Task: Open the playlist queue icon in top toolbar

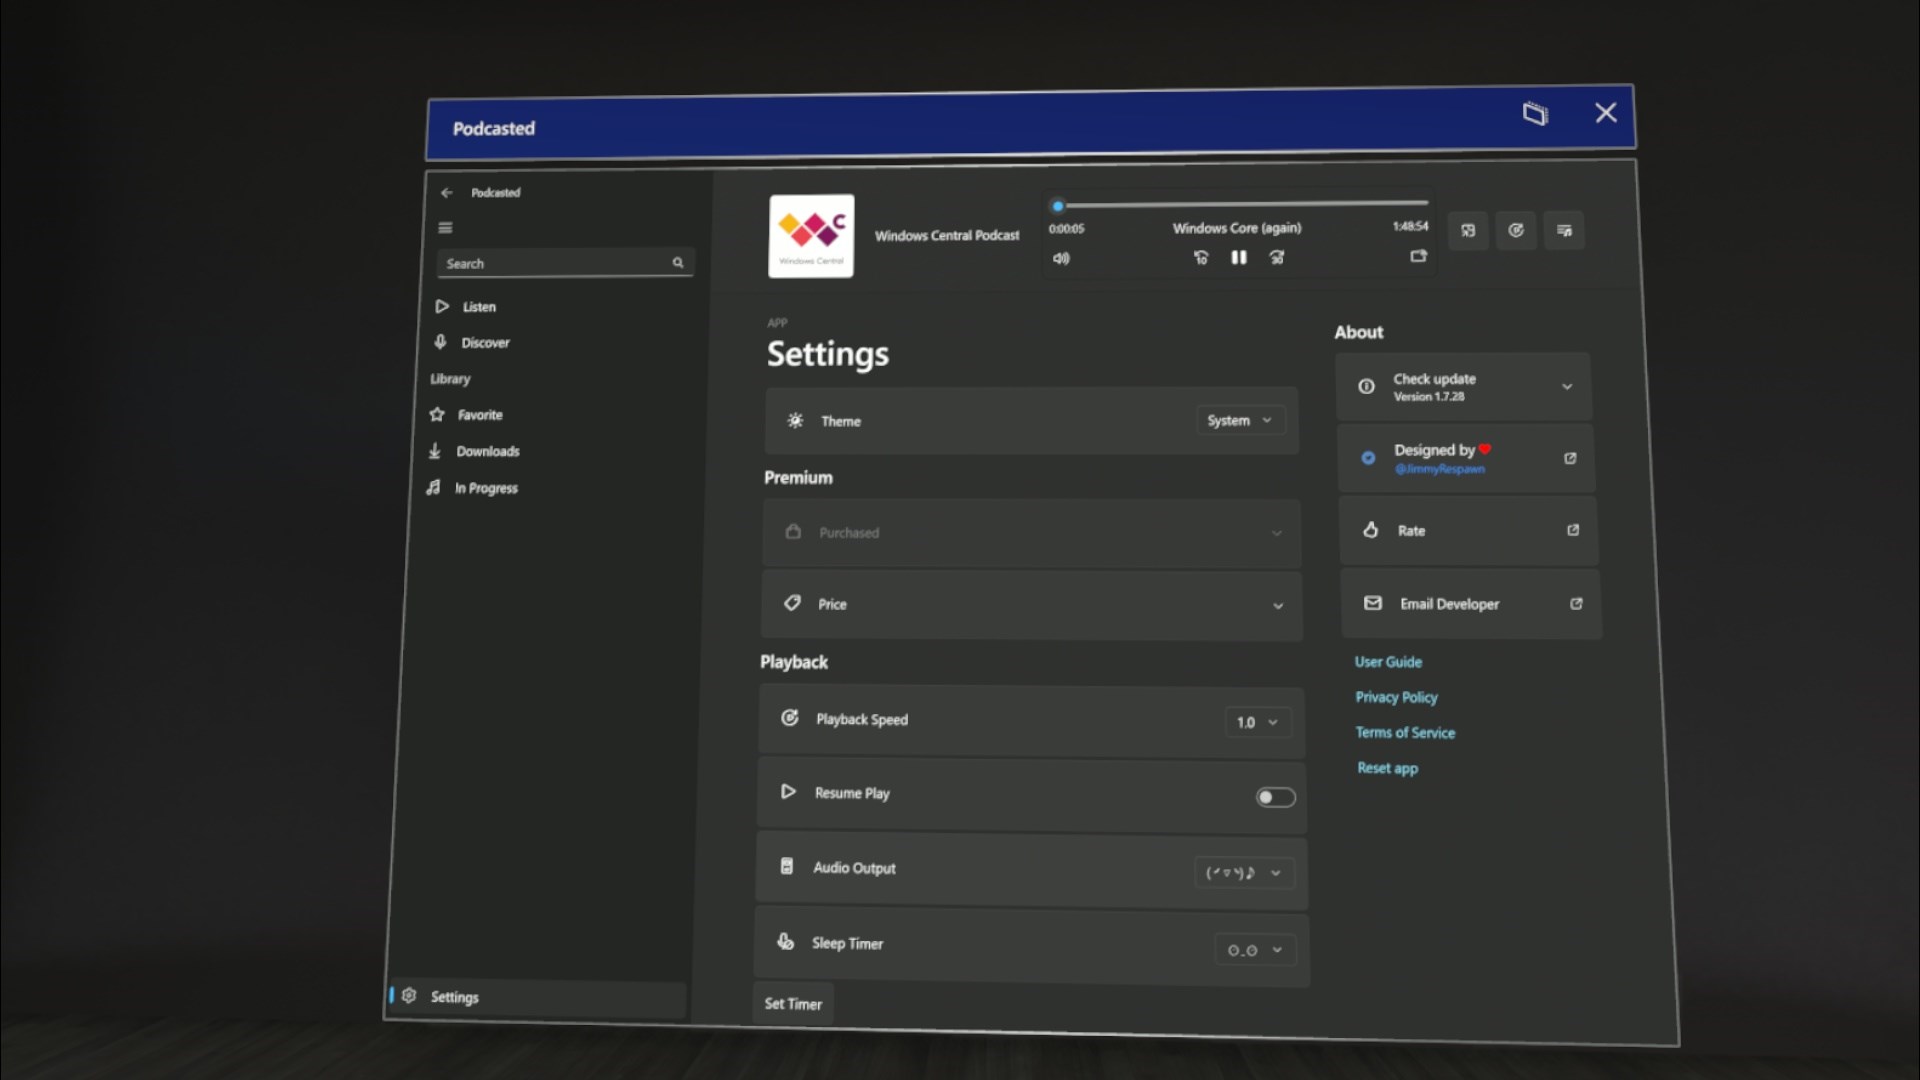Action: pos(1564,230)
